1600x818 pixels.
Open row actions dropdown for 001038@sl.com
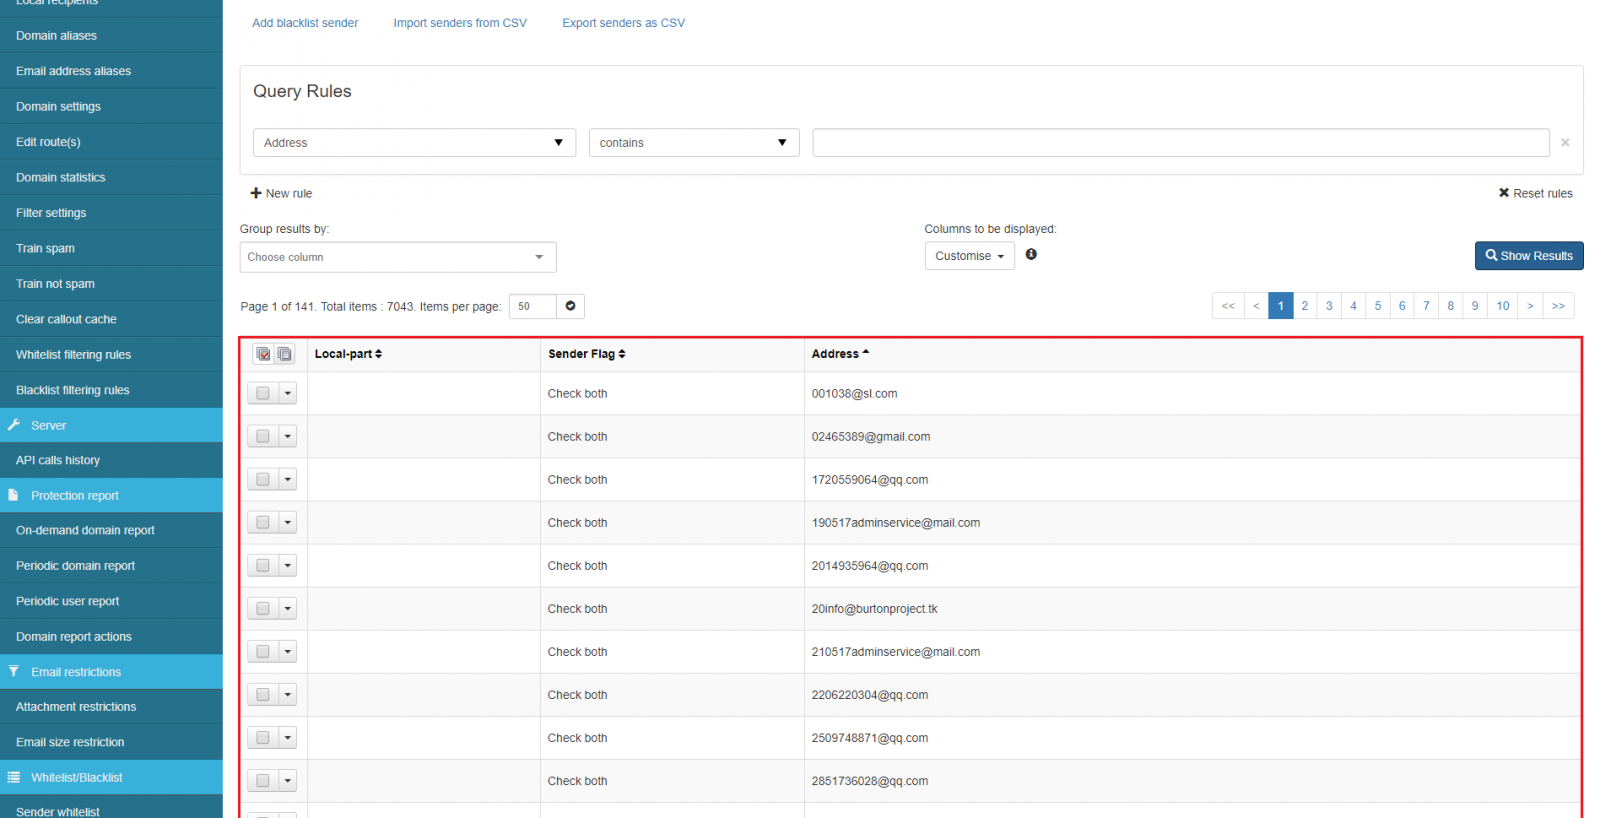pyautogui.click(x=288, y=394)
